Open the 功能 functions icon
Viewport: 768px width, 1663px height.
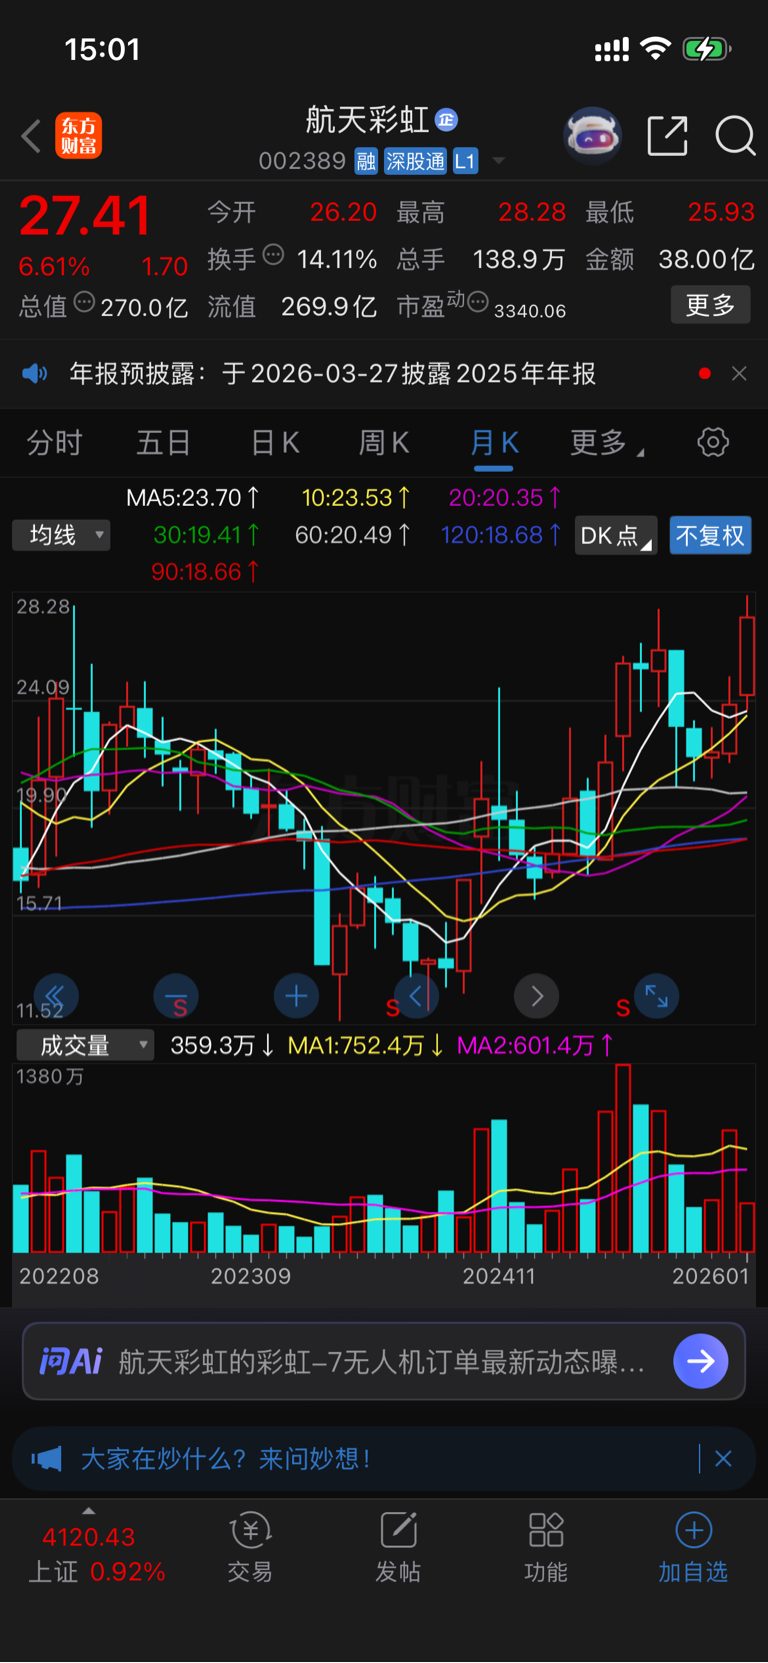(x=546, y=1548)
